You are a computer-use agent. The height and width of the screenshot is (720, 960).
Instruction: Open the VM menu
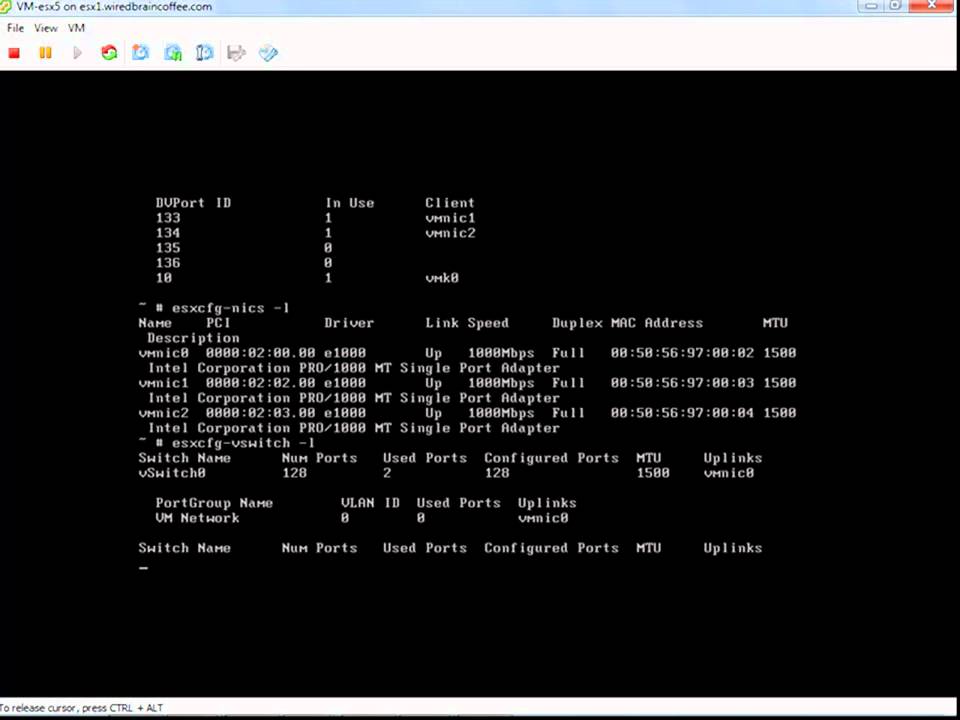click(x=77, y=28)
